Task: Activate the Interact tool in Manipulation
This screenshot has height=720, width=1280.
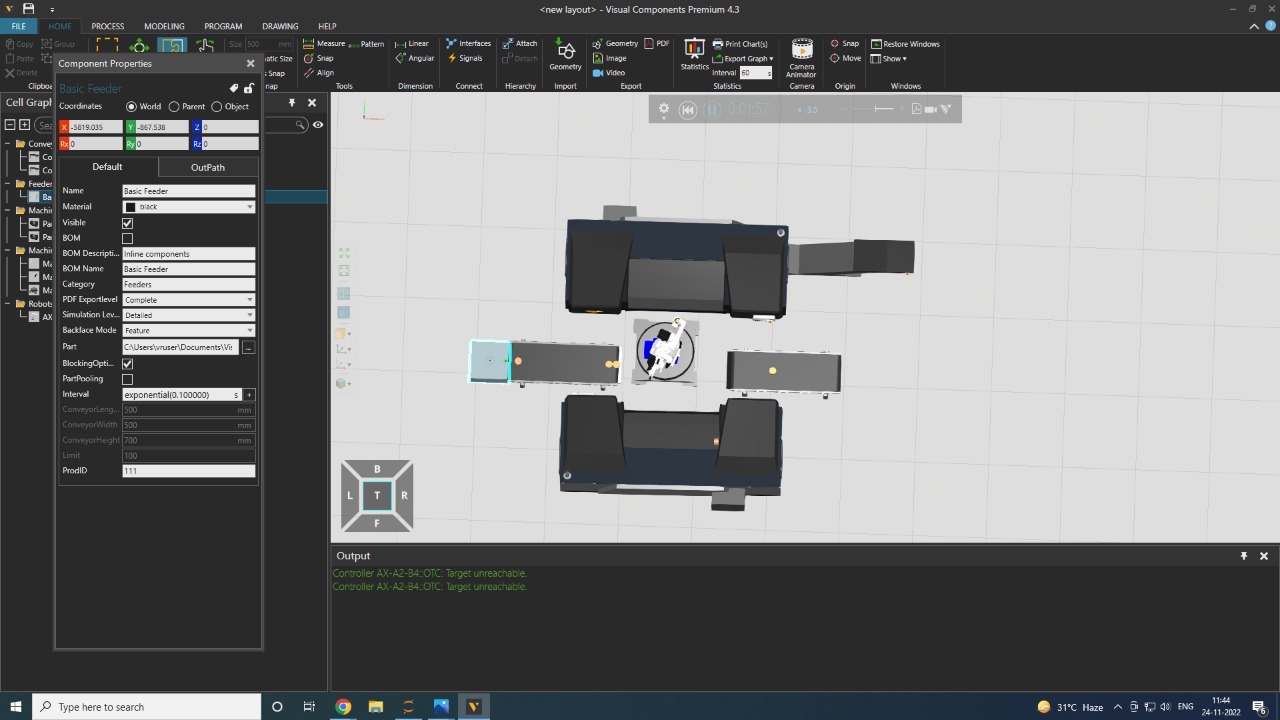Action: pos(205,47)
